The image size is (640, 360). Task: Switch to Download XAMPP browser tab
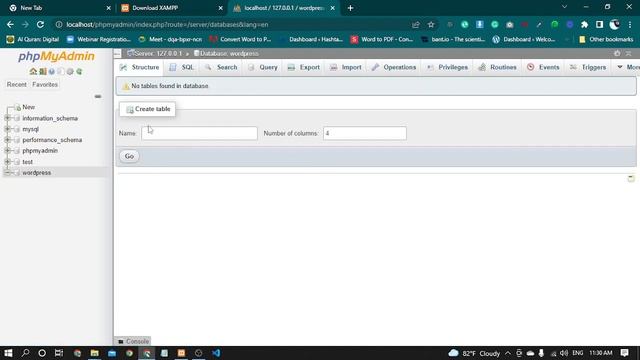[x=172, y=8]
